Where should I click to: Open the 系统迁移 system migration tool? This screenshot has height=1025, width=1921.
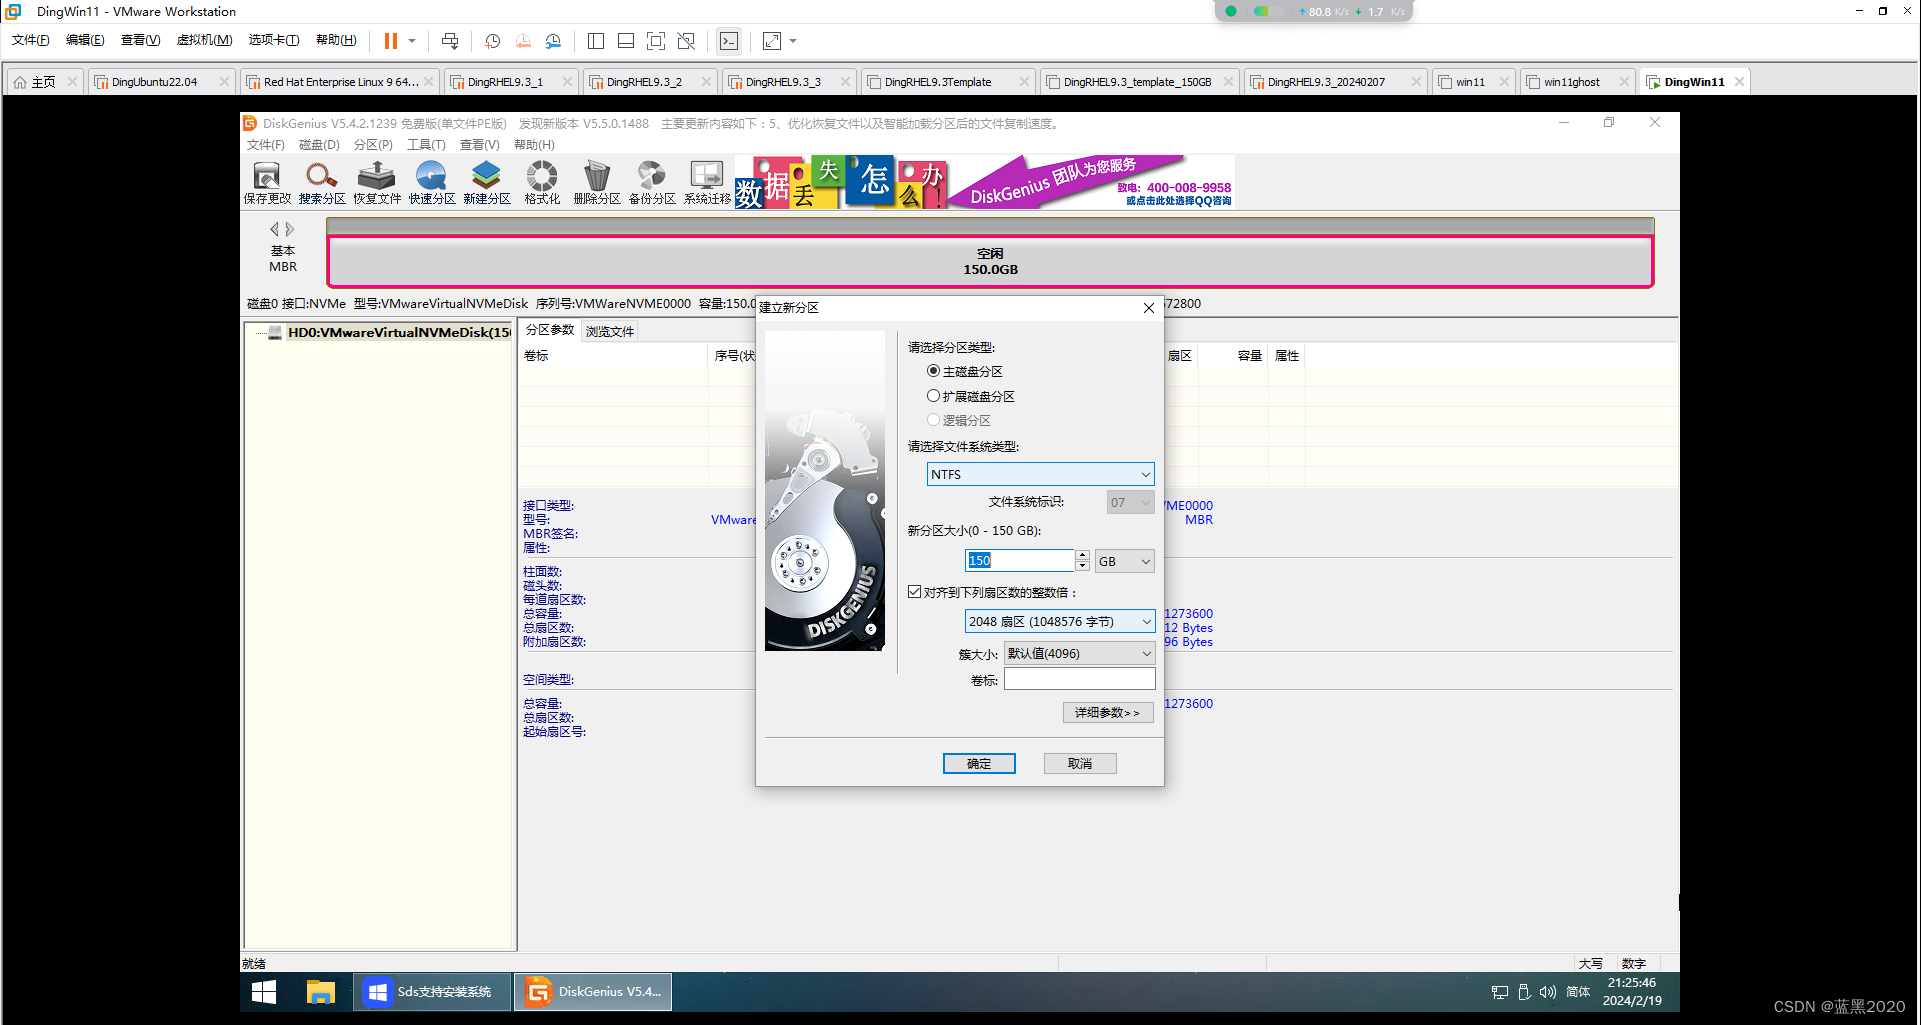(x=707, y=183)
